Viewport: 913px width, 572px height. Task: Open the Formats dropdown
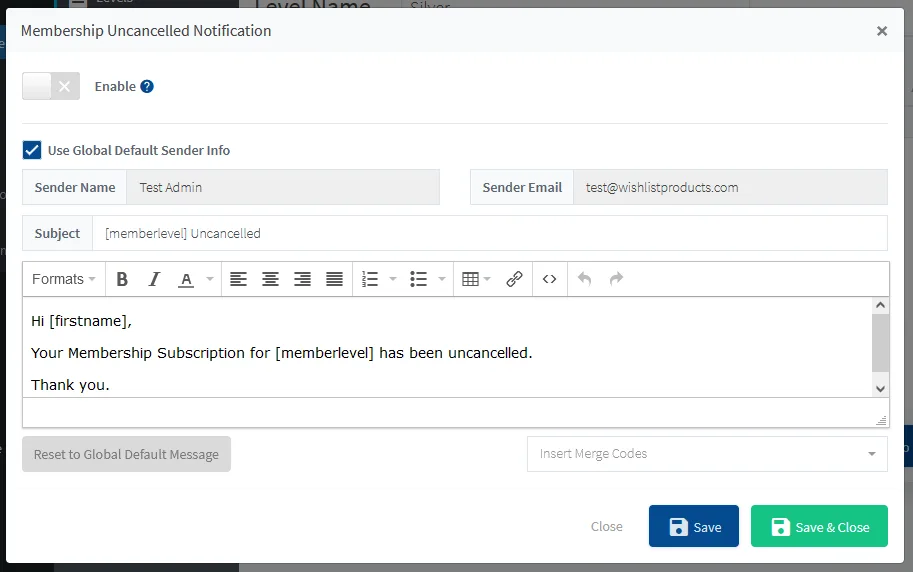[63, 279]
